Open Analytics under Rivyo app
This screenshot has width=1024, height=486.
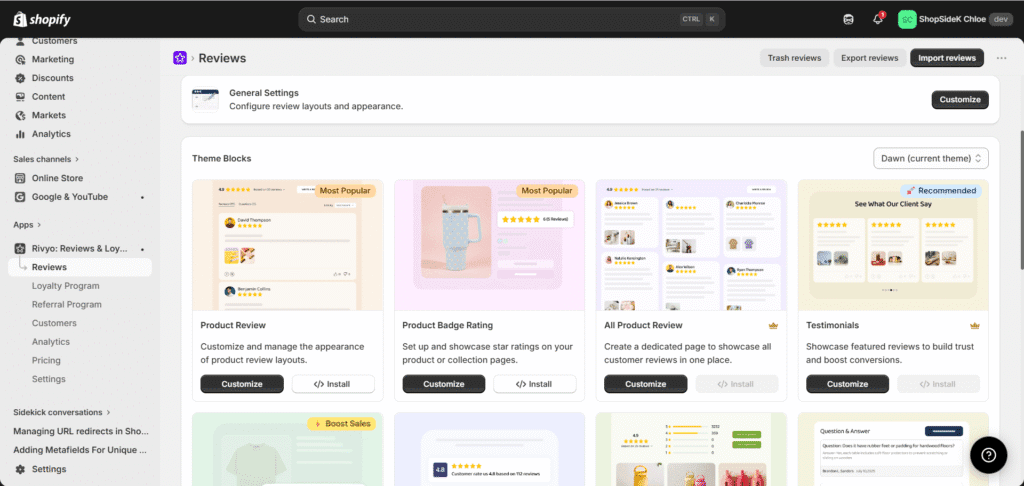pyautogui.click(x=50, y=342)
